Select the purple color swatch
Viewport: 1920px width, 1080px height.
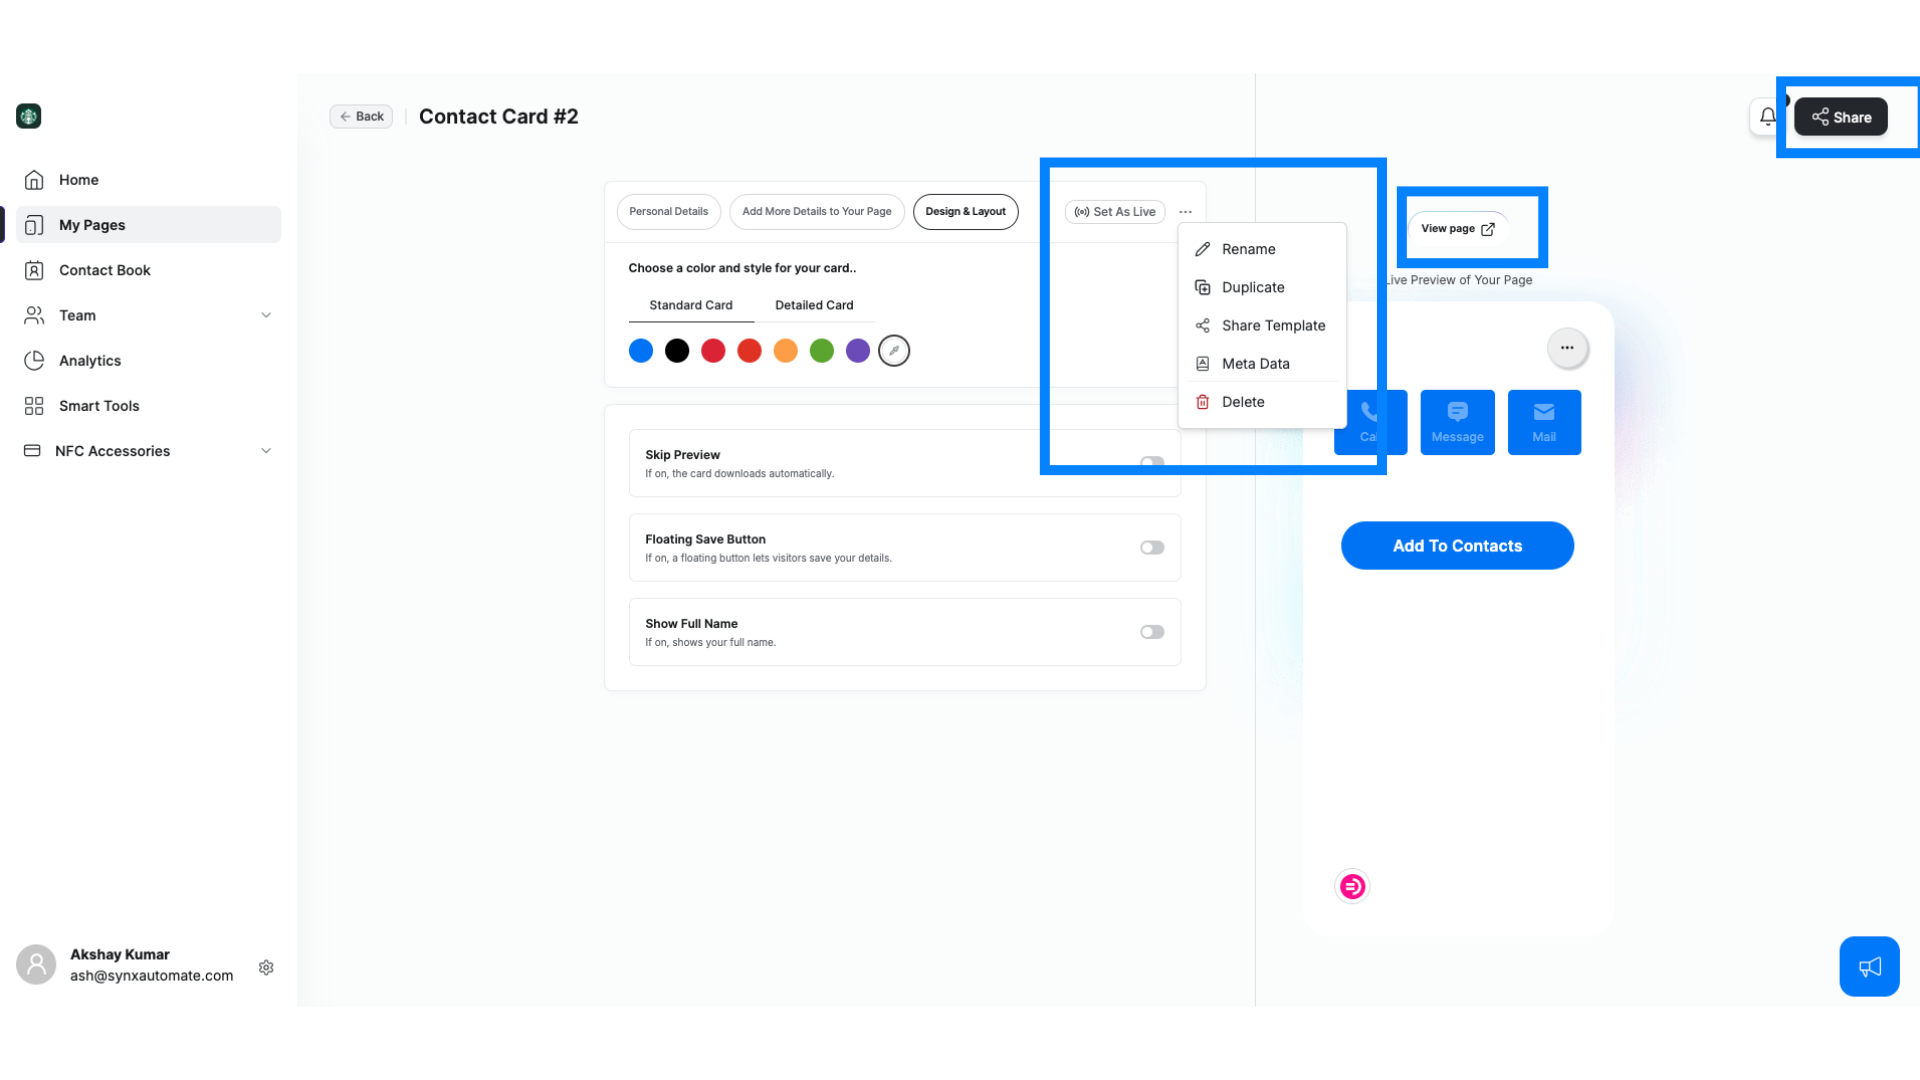tap(857, 349)
